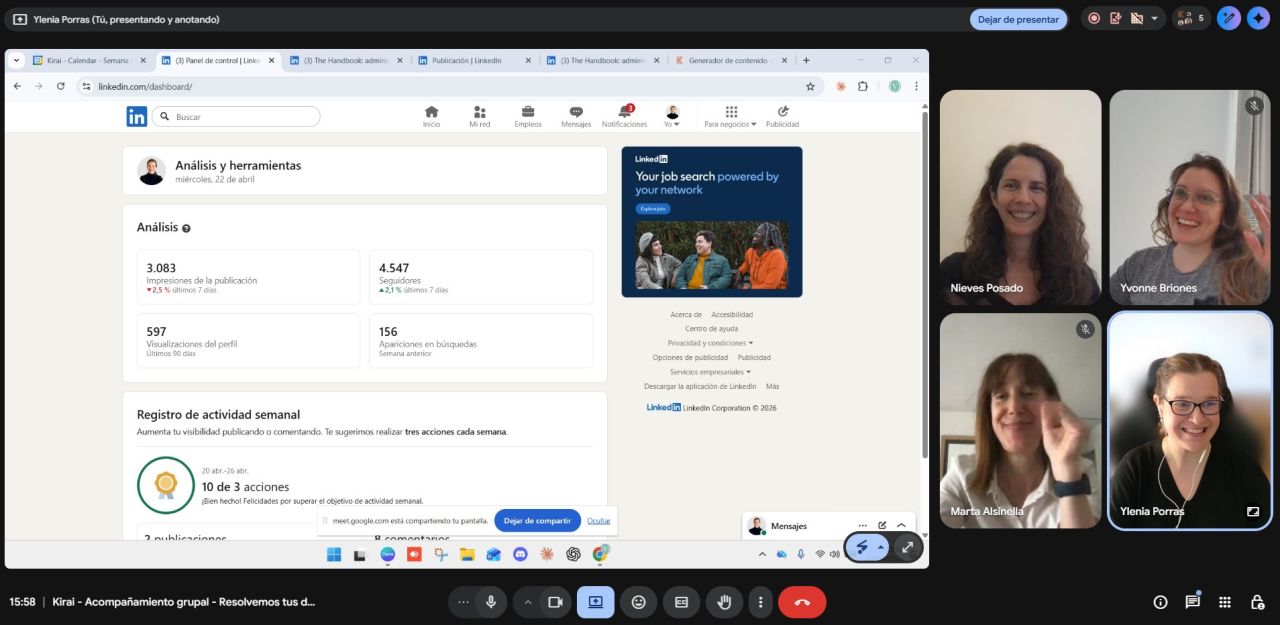Viewport: 1280px width, 625px height.
Task: Open the 597 Visualizaciones del perfil card
Action: point(248,341)
